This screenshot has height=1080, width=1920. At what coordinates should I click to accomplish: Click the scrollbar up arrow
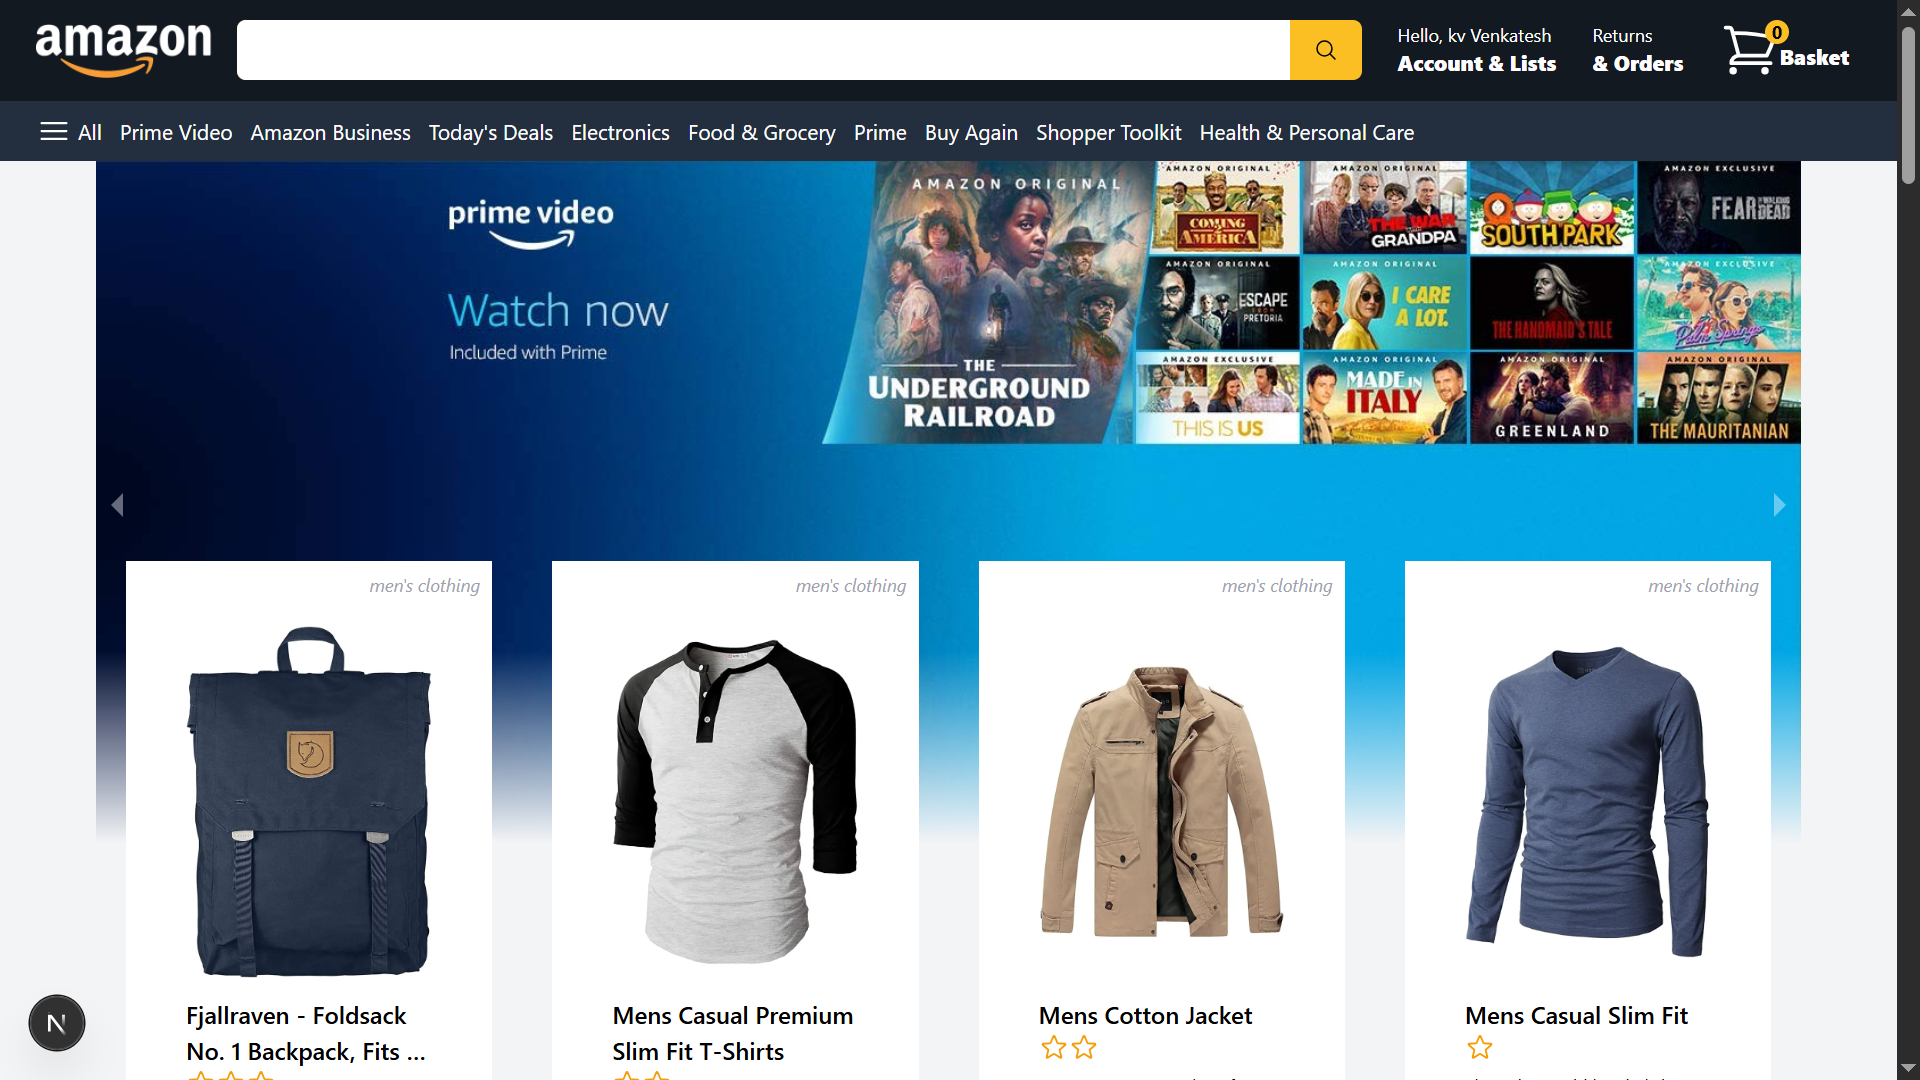click(1908, 10)
